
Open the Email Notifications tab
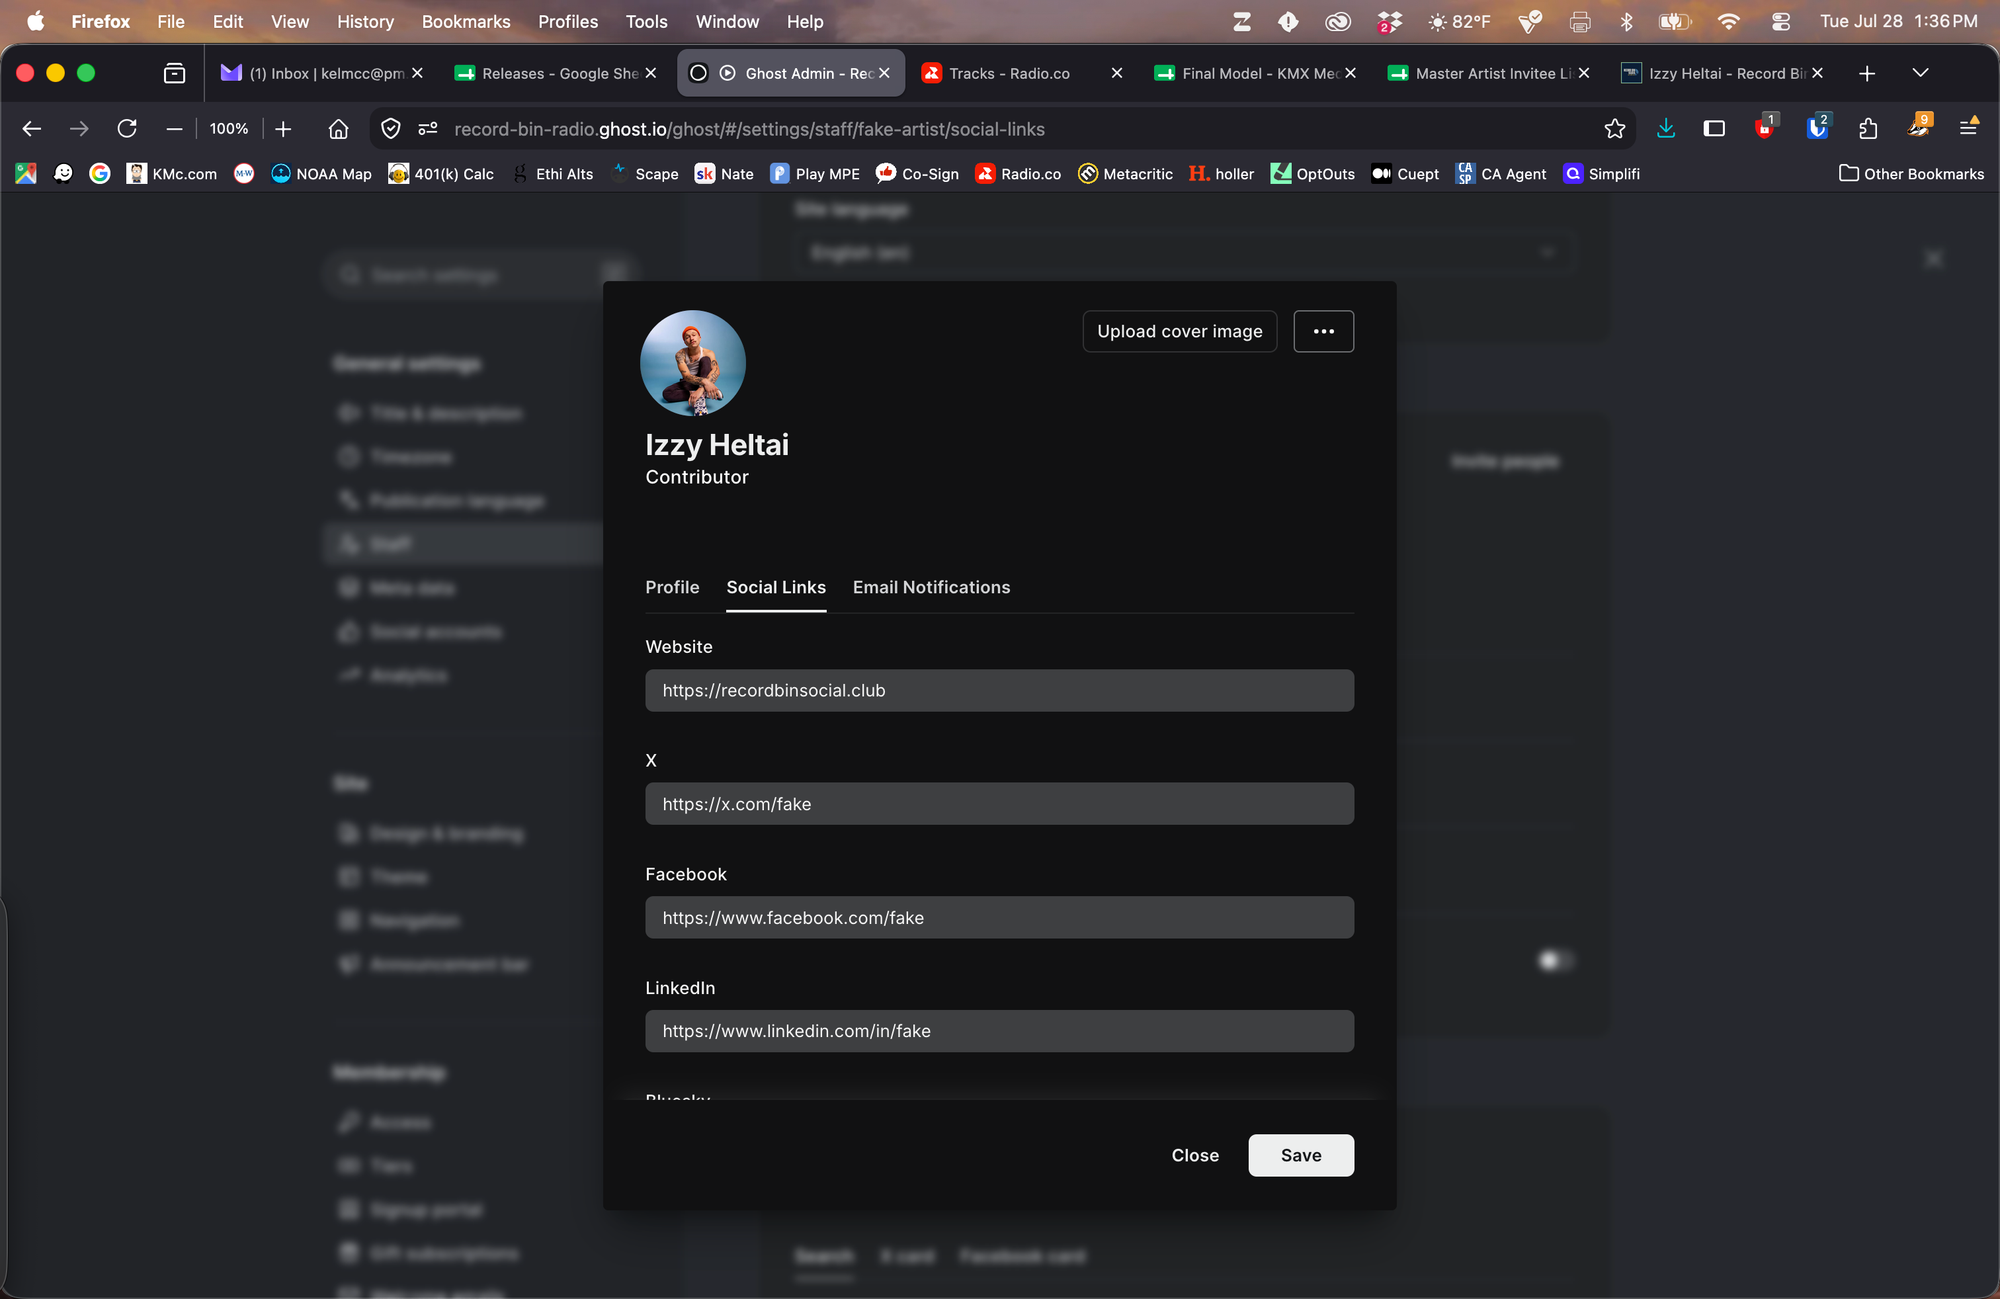pos(931,587)
